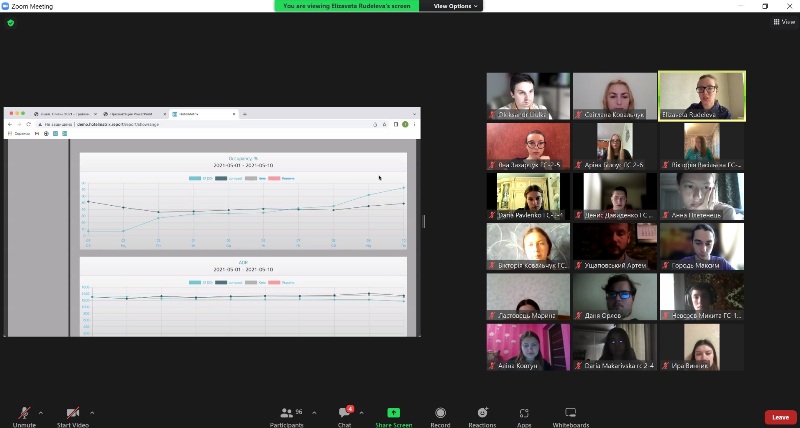
Task: Select Elizaveta Rudeleva's highlighted video tile
Action: click(x=702, y=96)
